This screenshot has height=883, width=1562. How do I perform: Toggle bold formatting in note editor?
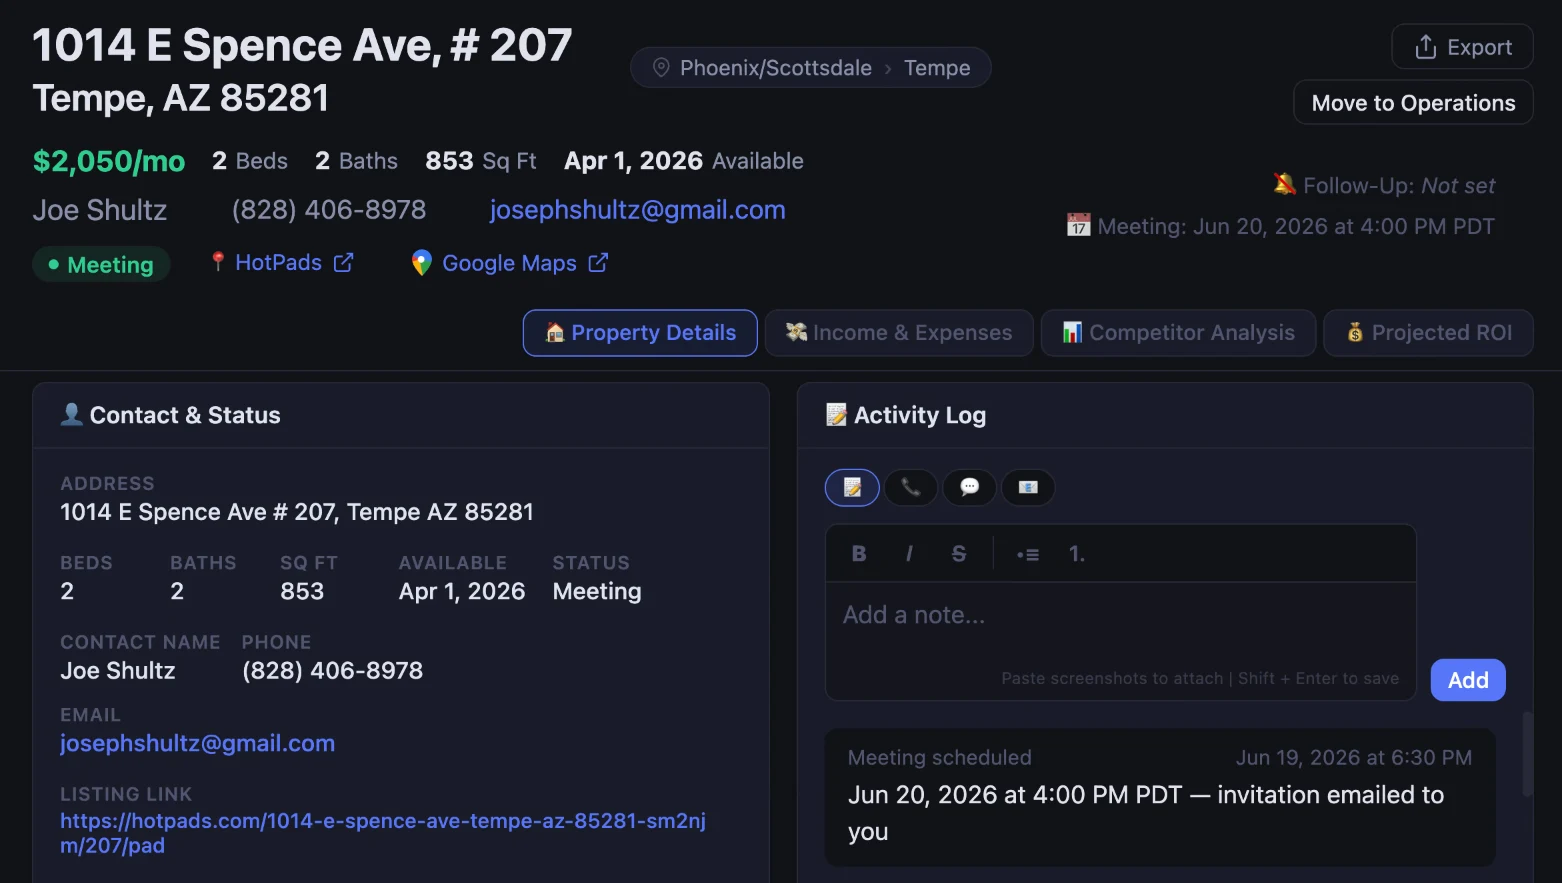tap(859, 554)
